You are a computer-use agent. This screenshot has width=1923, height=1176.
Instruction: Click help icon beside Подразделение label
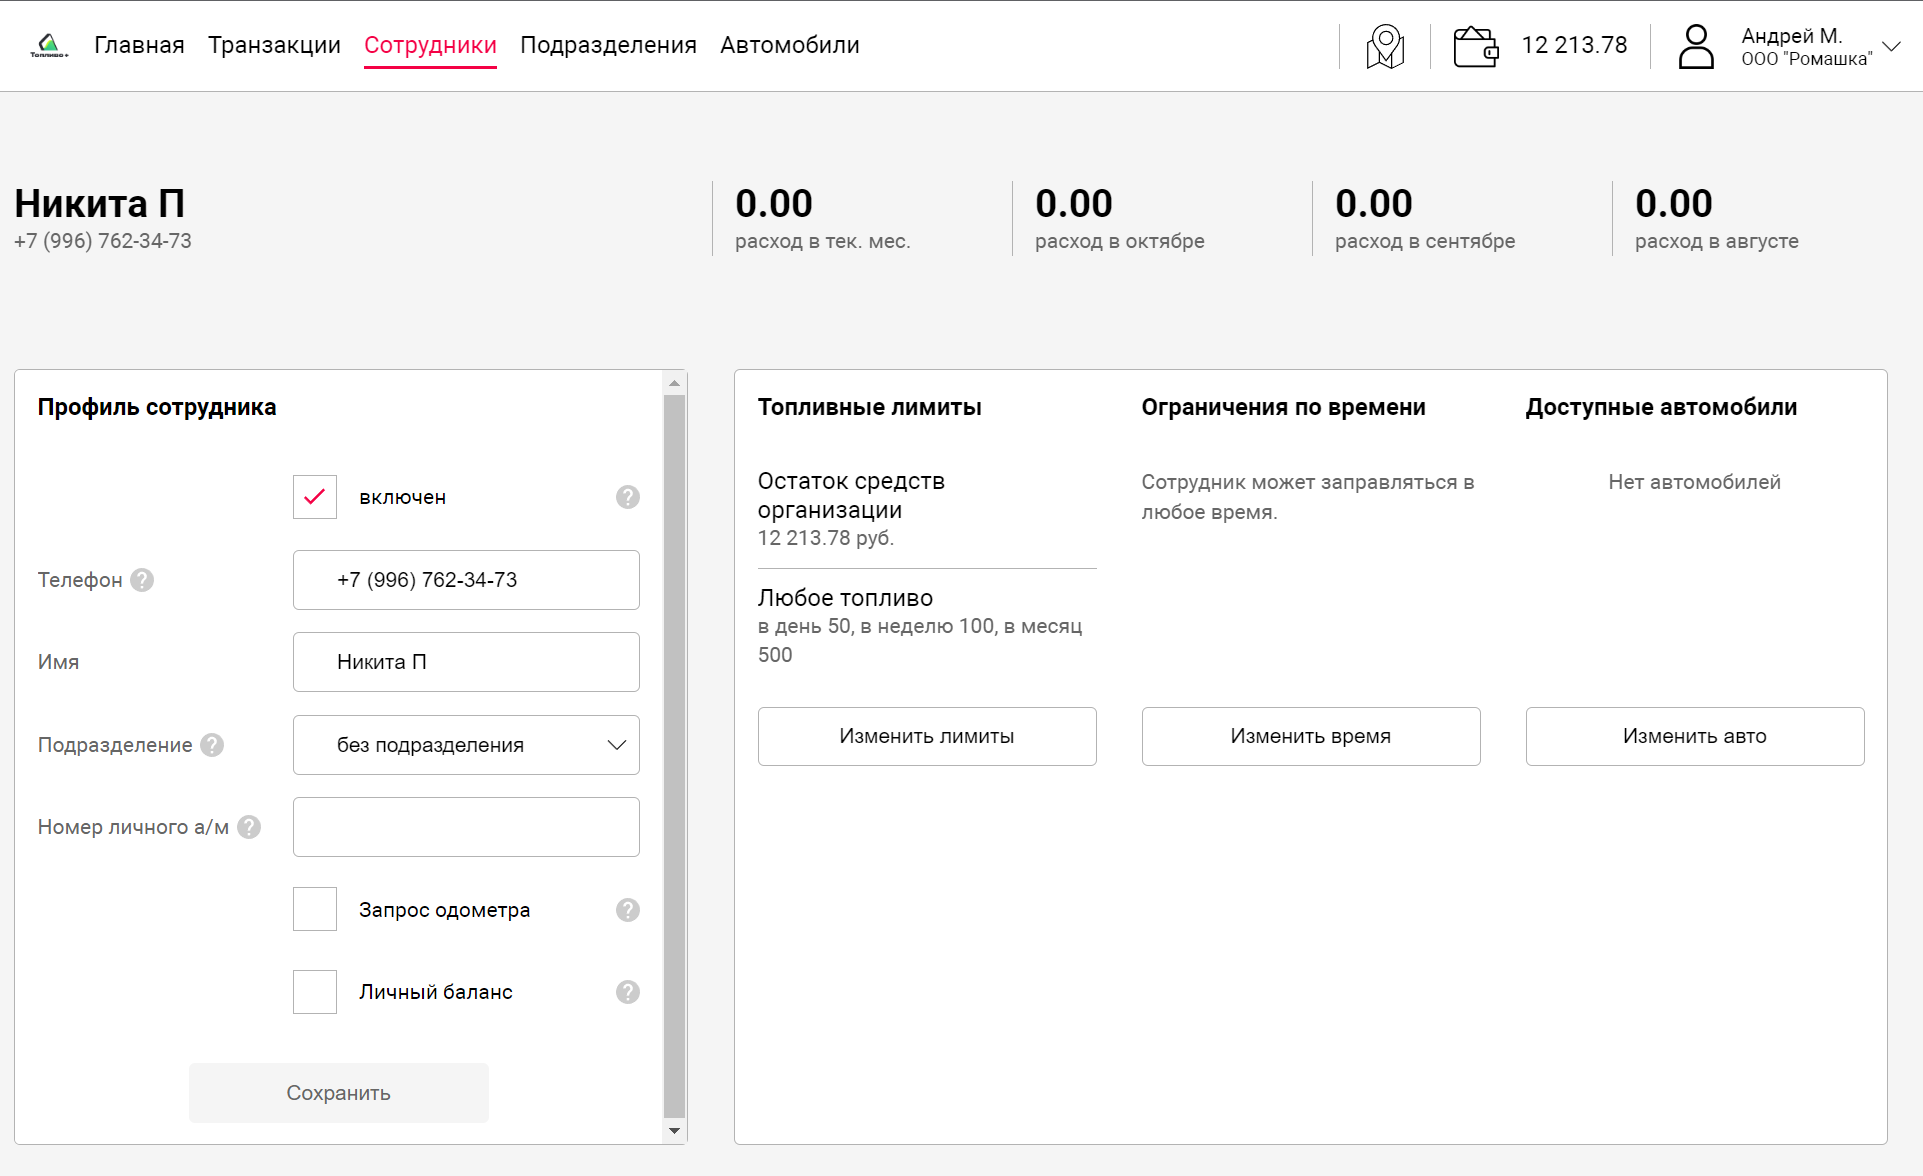point(212,745)
